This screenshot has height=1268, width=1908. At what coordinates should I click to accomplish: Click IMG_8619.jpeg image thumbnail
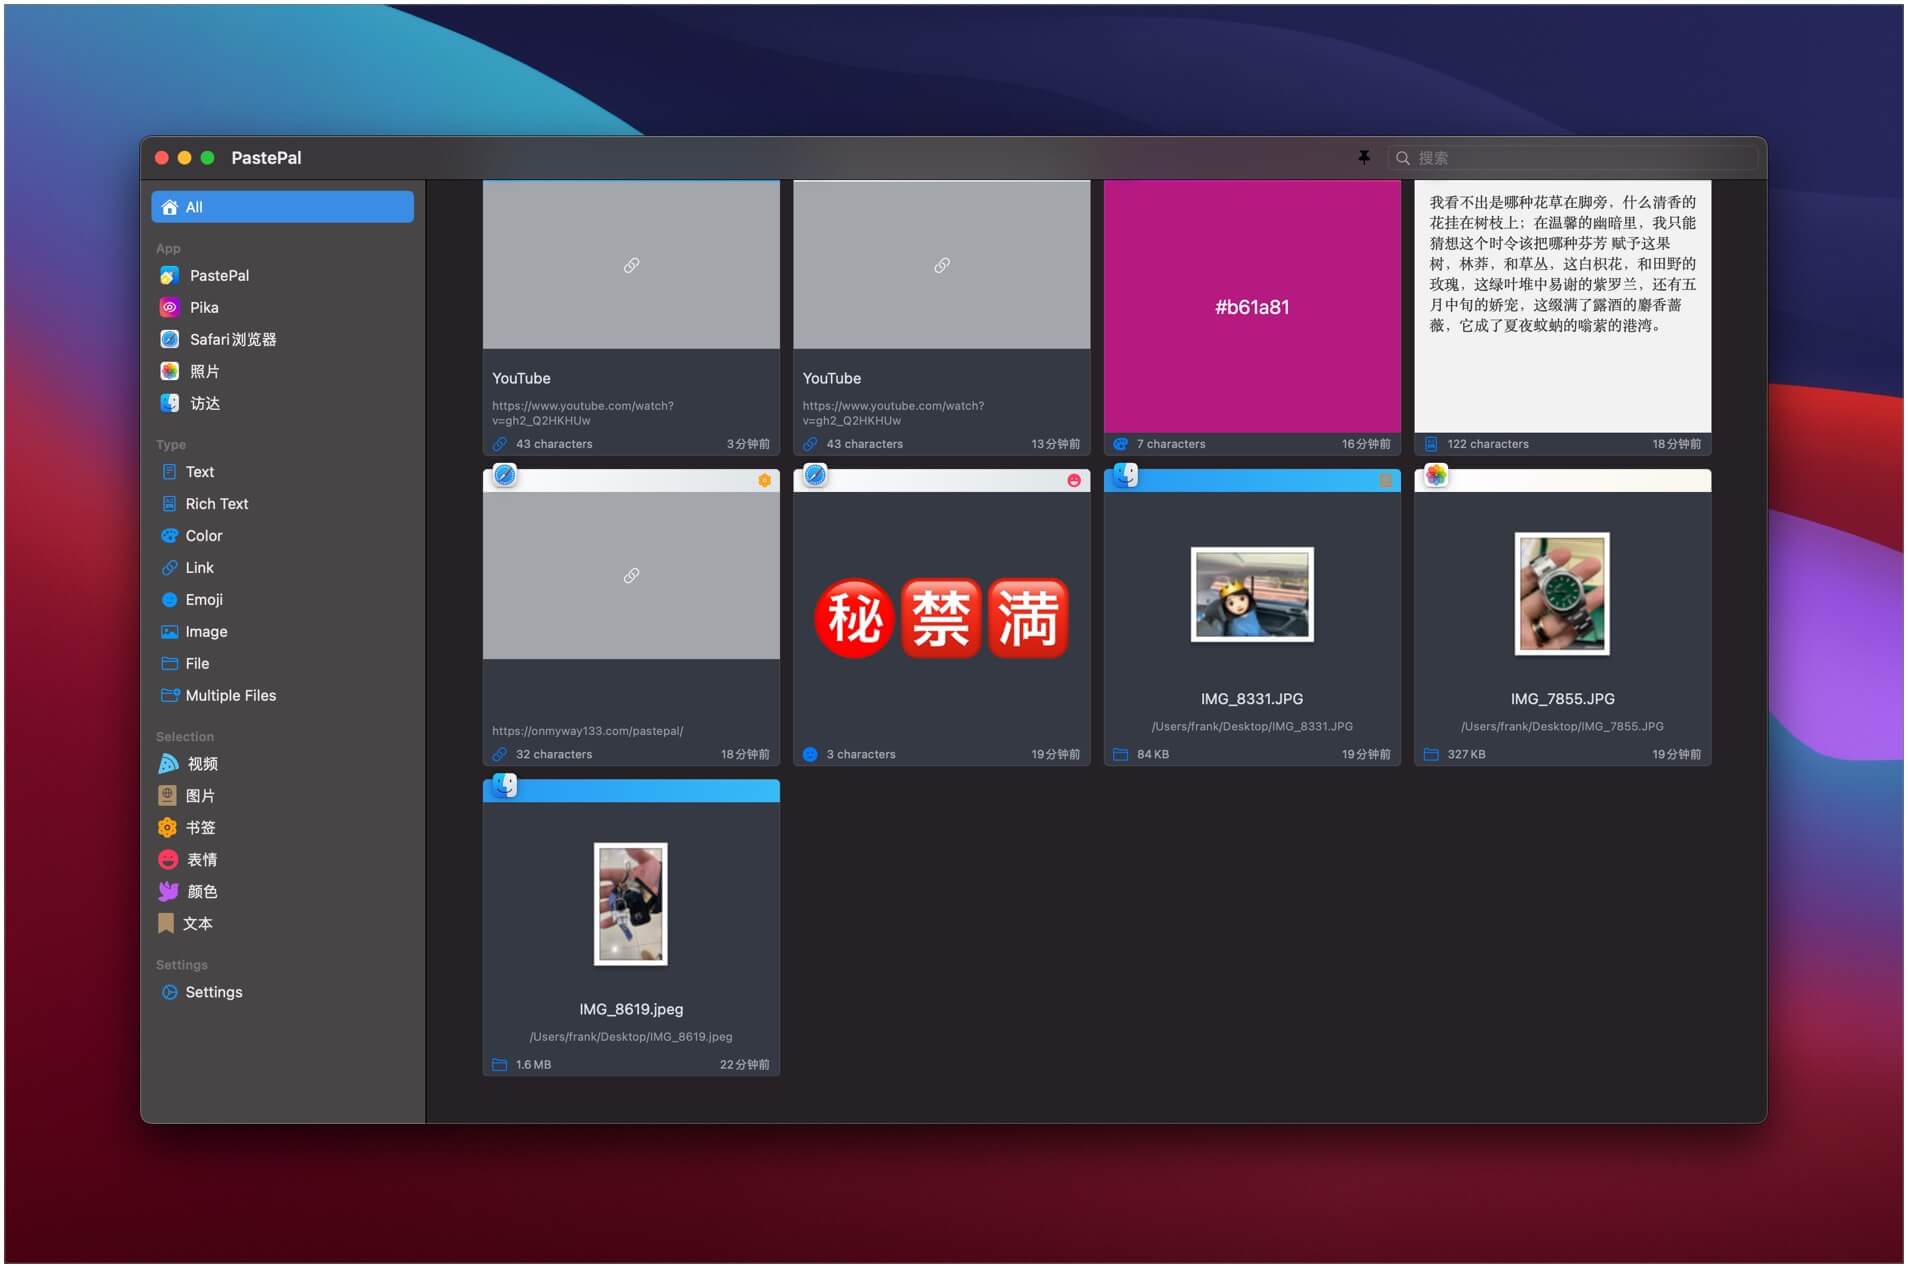click(x=631, y=904)
